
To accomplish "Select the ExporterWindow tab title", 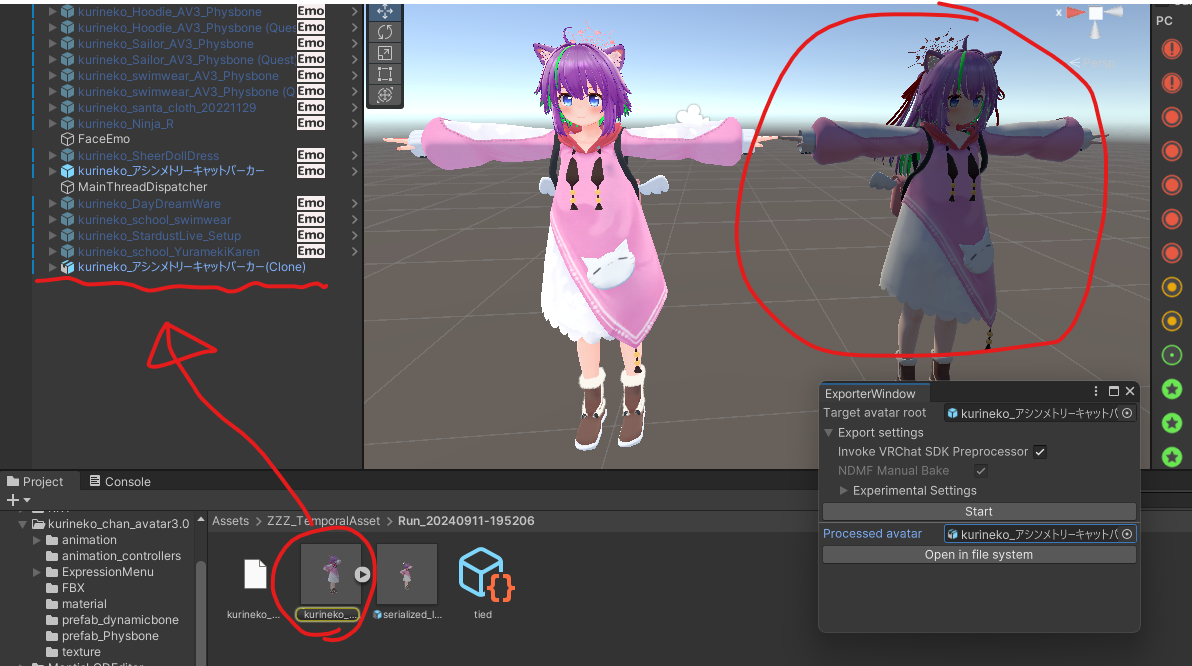I will (x=870, y=394).
